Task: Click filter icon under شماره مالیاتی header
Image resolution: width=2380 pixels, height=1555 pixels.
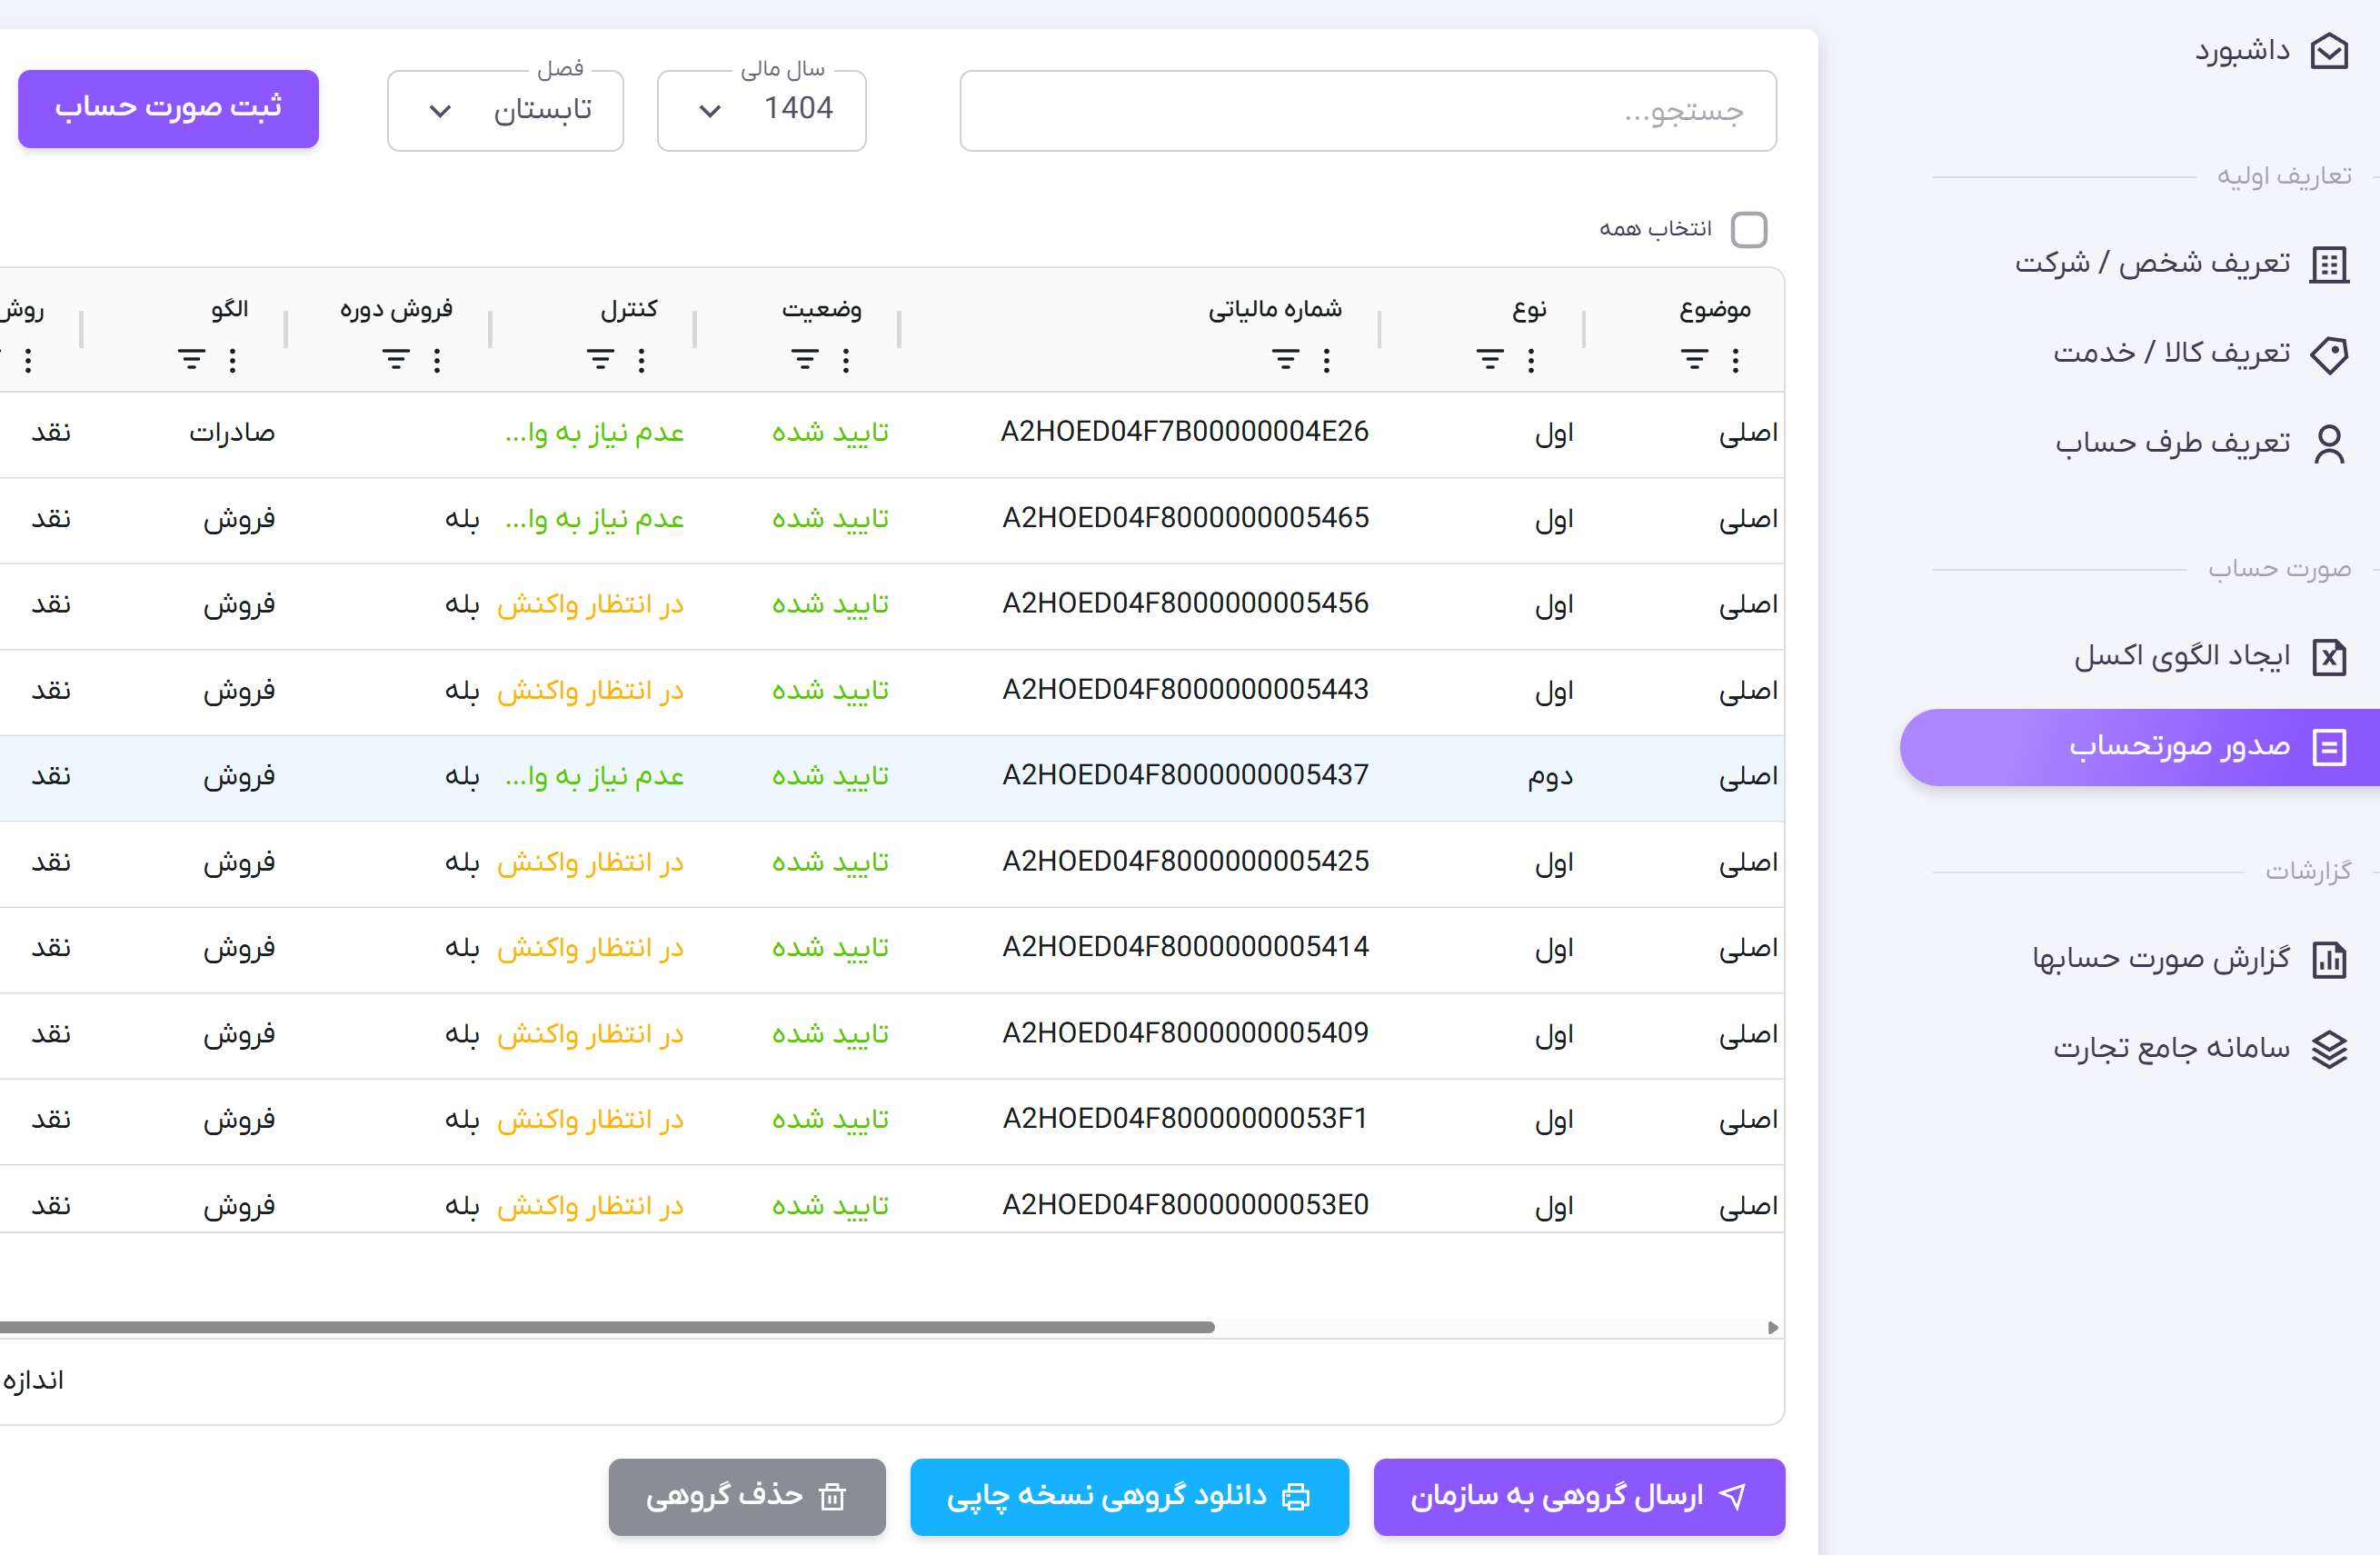Action: point(1285,360)
